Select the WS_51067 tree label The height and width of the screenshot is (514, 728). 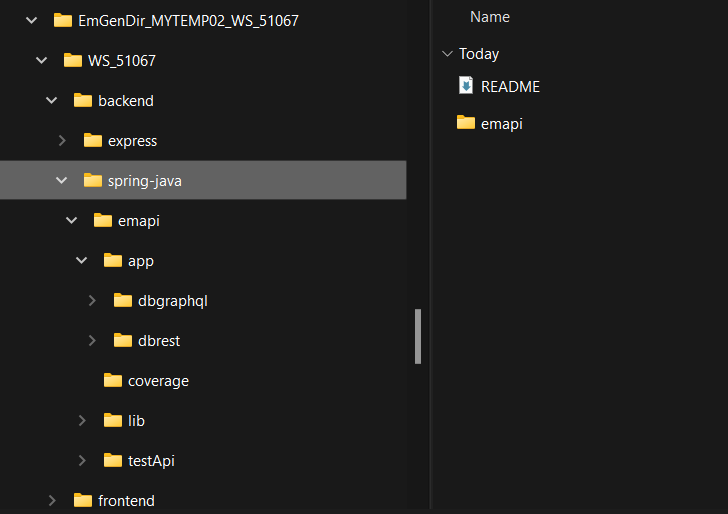tap(122, 61)
